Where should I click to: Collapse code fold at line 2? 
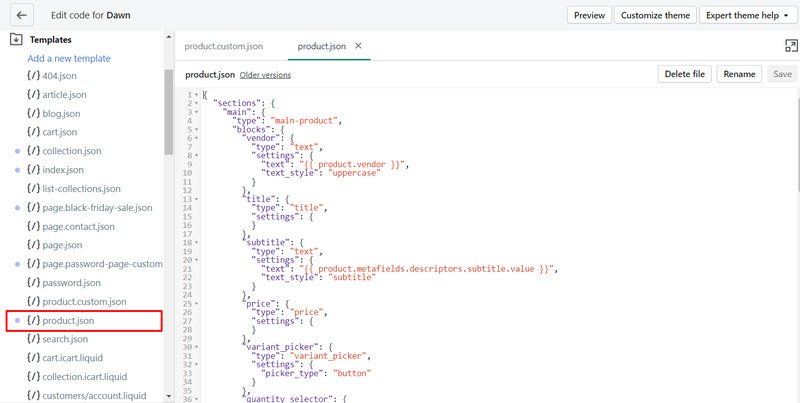coord(197,104)
